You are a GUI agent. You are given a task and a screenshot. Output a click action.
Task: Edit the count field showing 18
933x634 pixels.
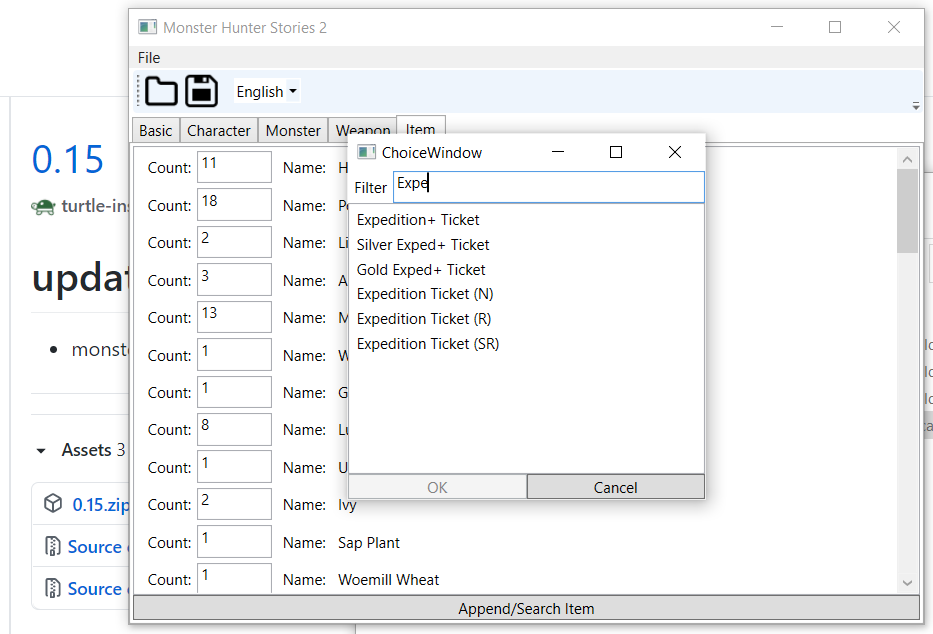click(x=234, y=205)
